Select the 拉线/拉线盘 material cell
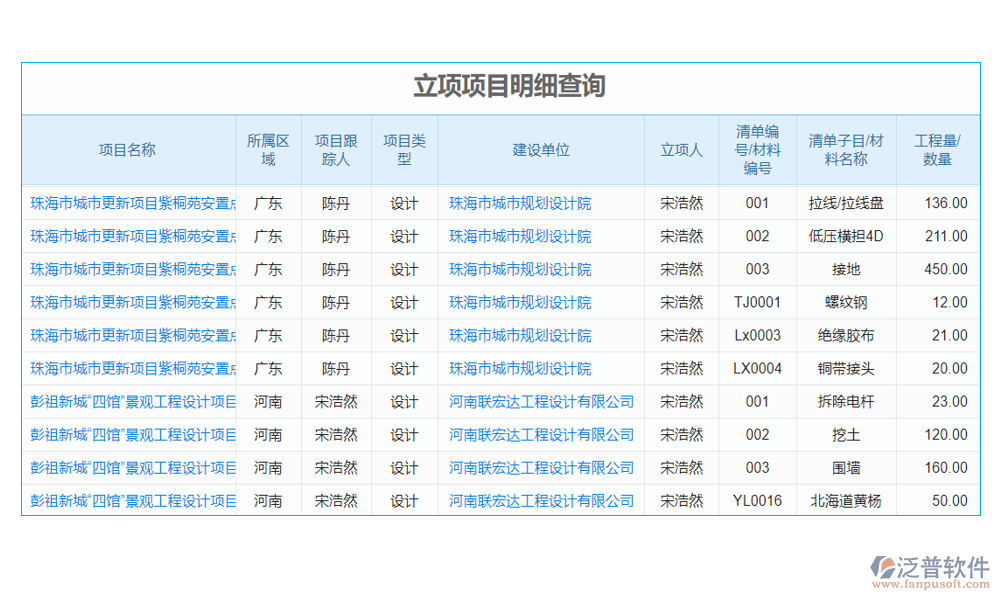Viewport: 1000px width, 600px height. click(845, 203)
